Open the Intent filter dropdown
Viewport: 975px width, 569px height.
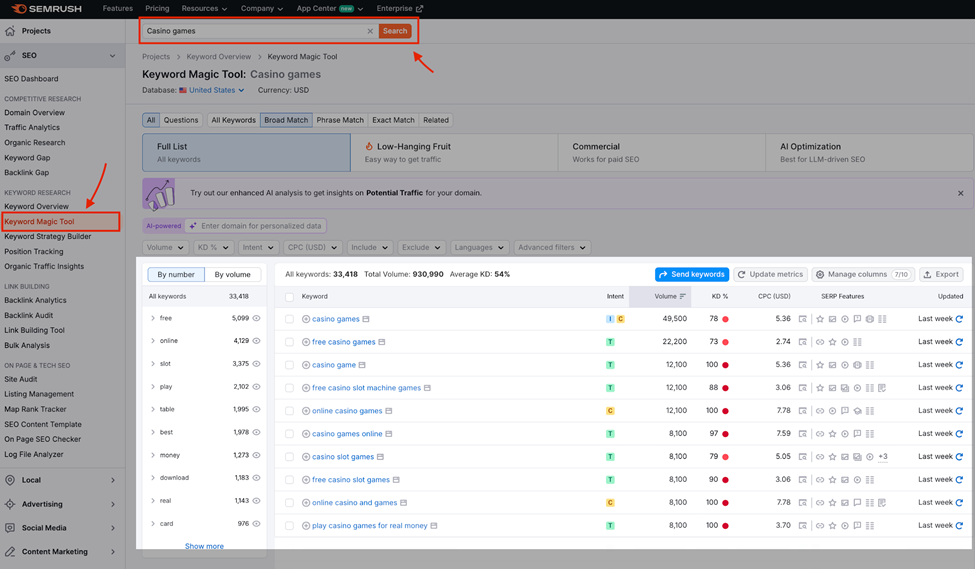(258, 247)
